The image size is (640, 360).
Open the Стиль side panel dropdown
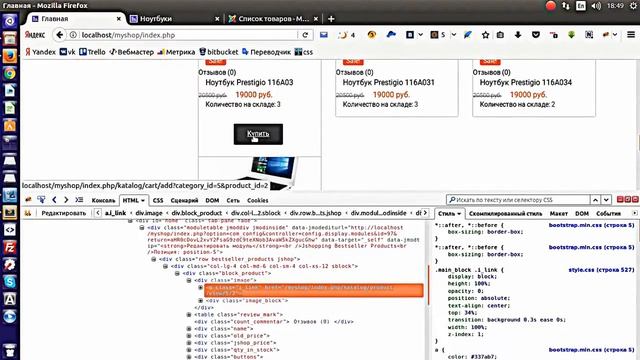[x=459, y=213]
